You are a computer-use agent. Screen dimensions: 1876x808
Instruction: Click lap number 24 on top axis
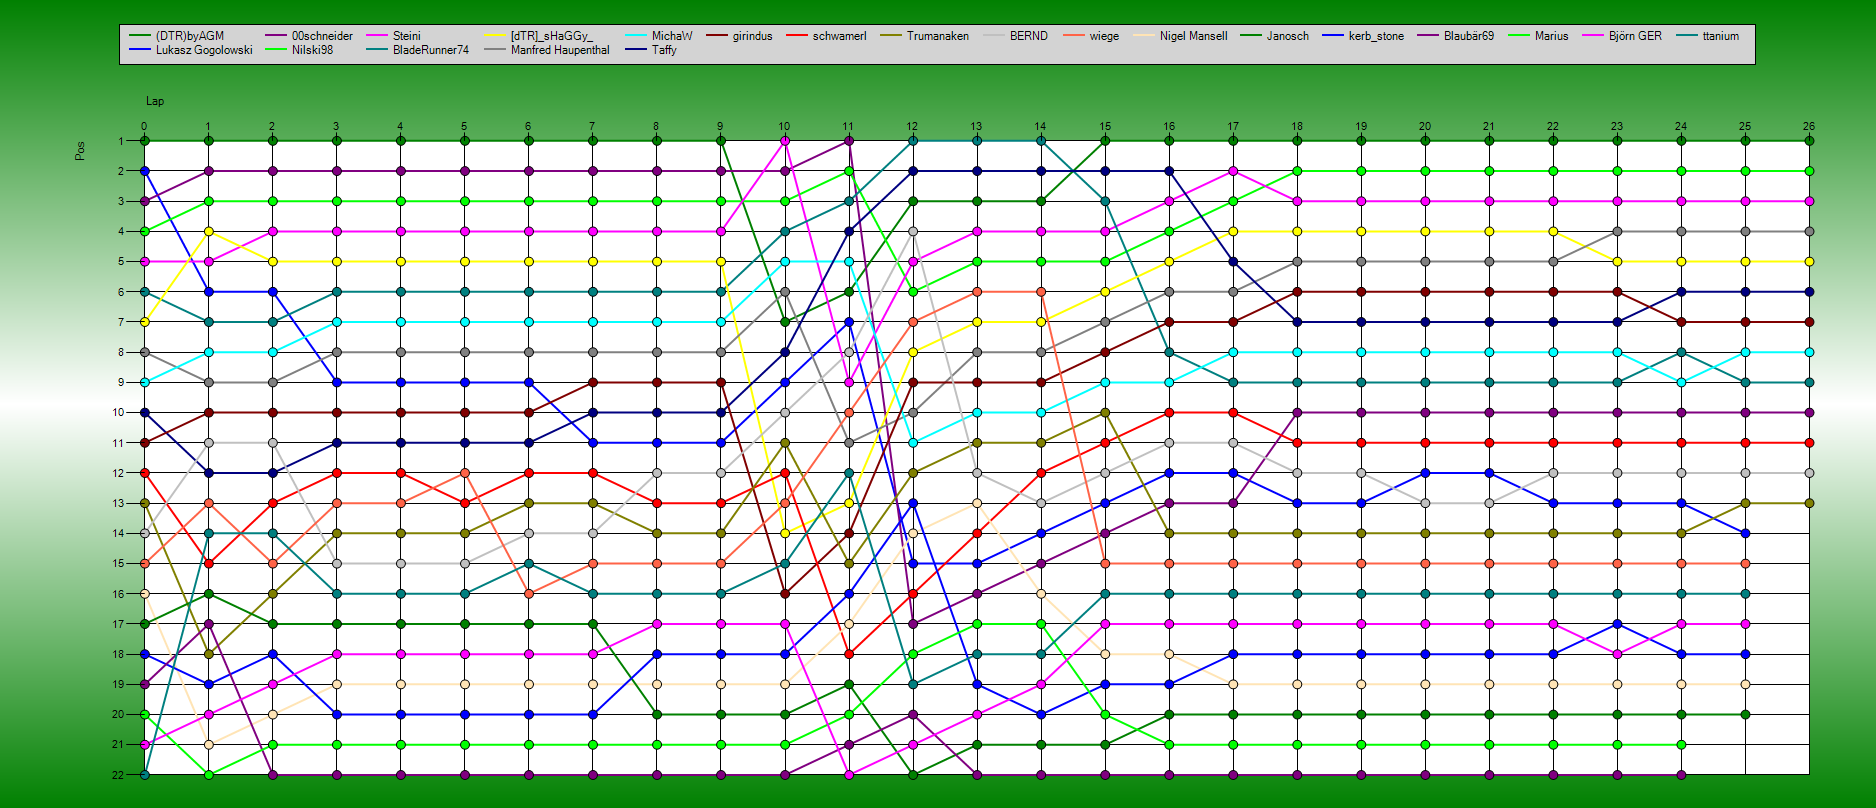coord(1681,127)
